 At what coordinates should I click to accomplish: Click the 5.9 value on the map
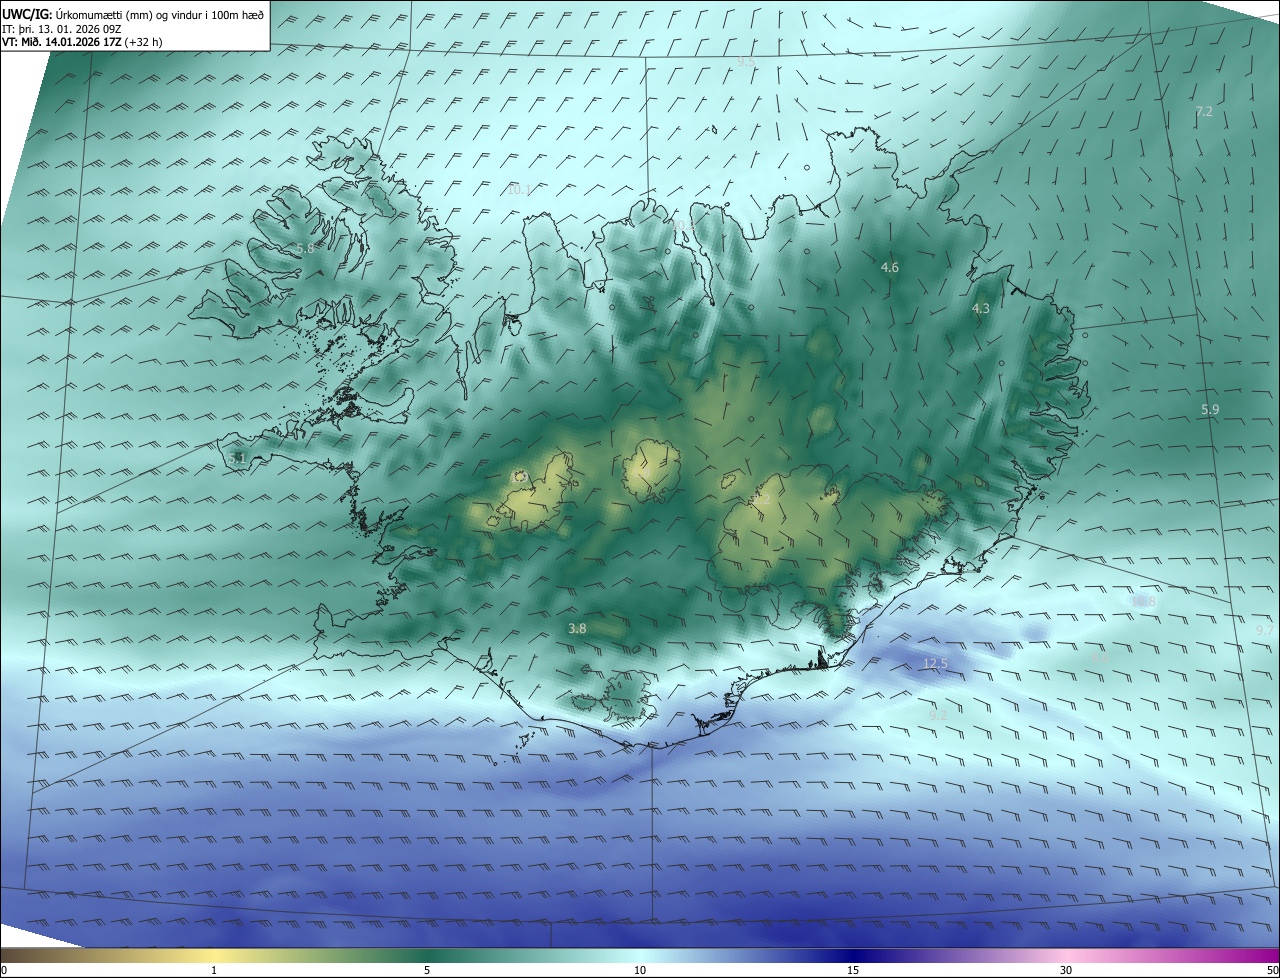tap(1210, 409)
